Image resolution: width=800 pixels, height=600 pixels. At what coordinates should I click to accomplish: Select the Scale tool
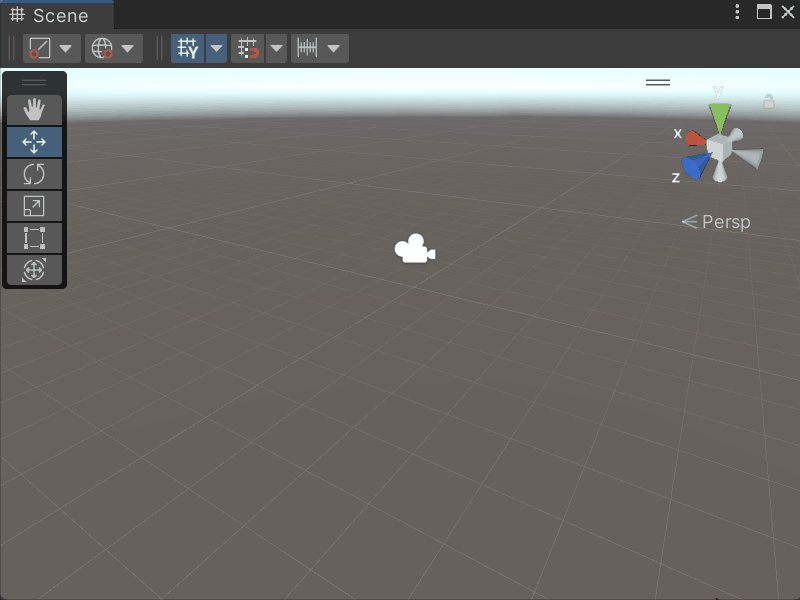point(34,206)
